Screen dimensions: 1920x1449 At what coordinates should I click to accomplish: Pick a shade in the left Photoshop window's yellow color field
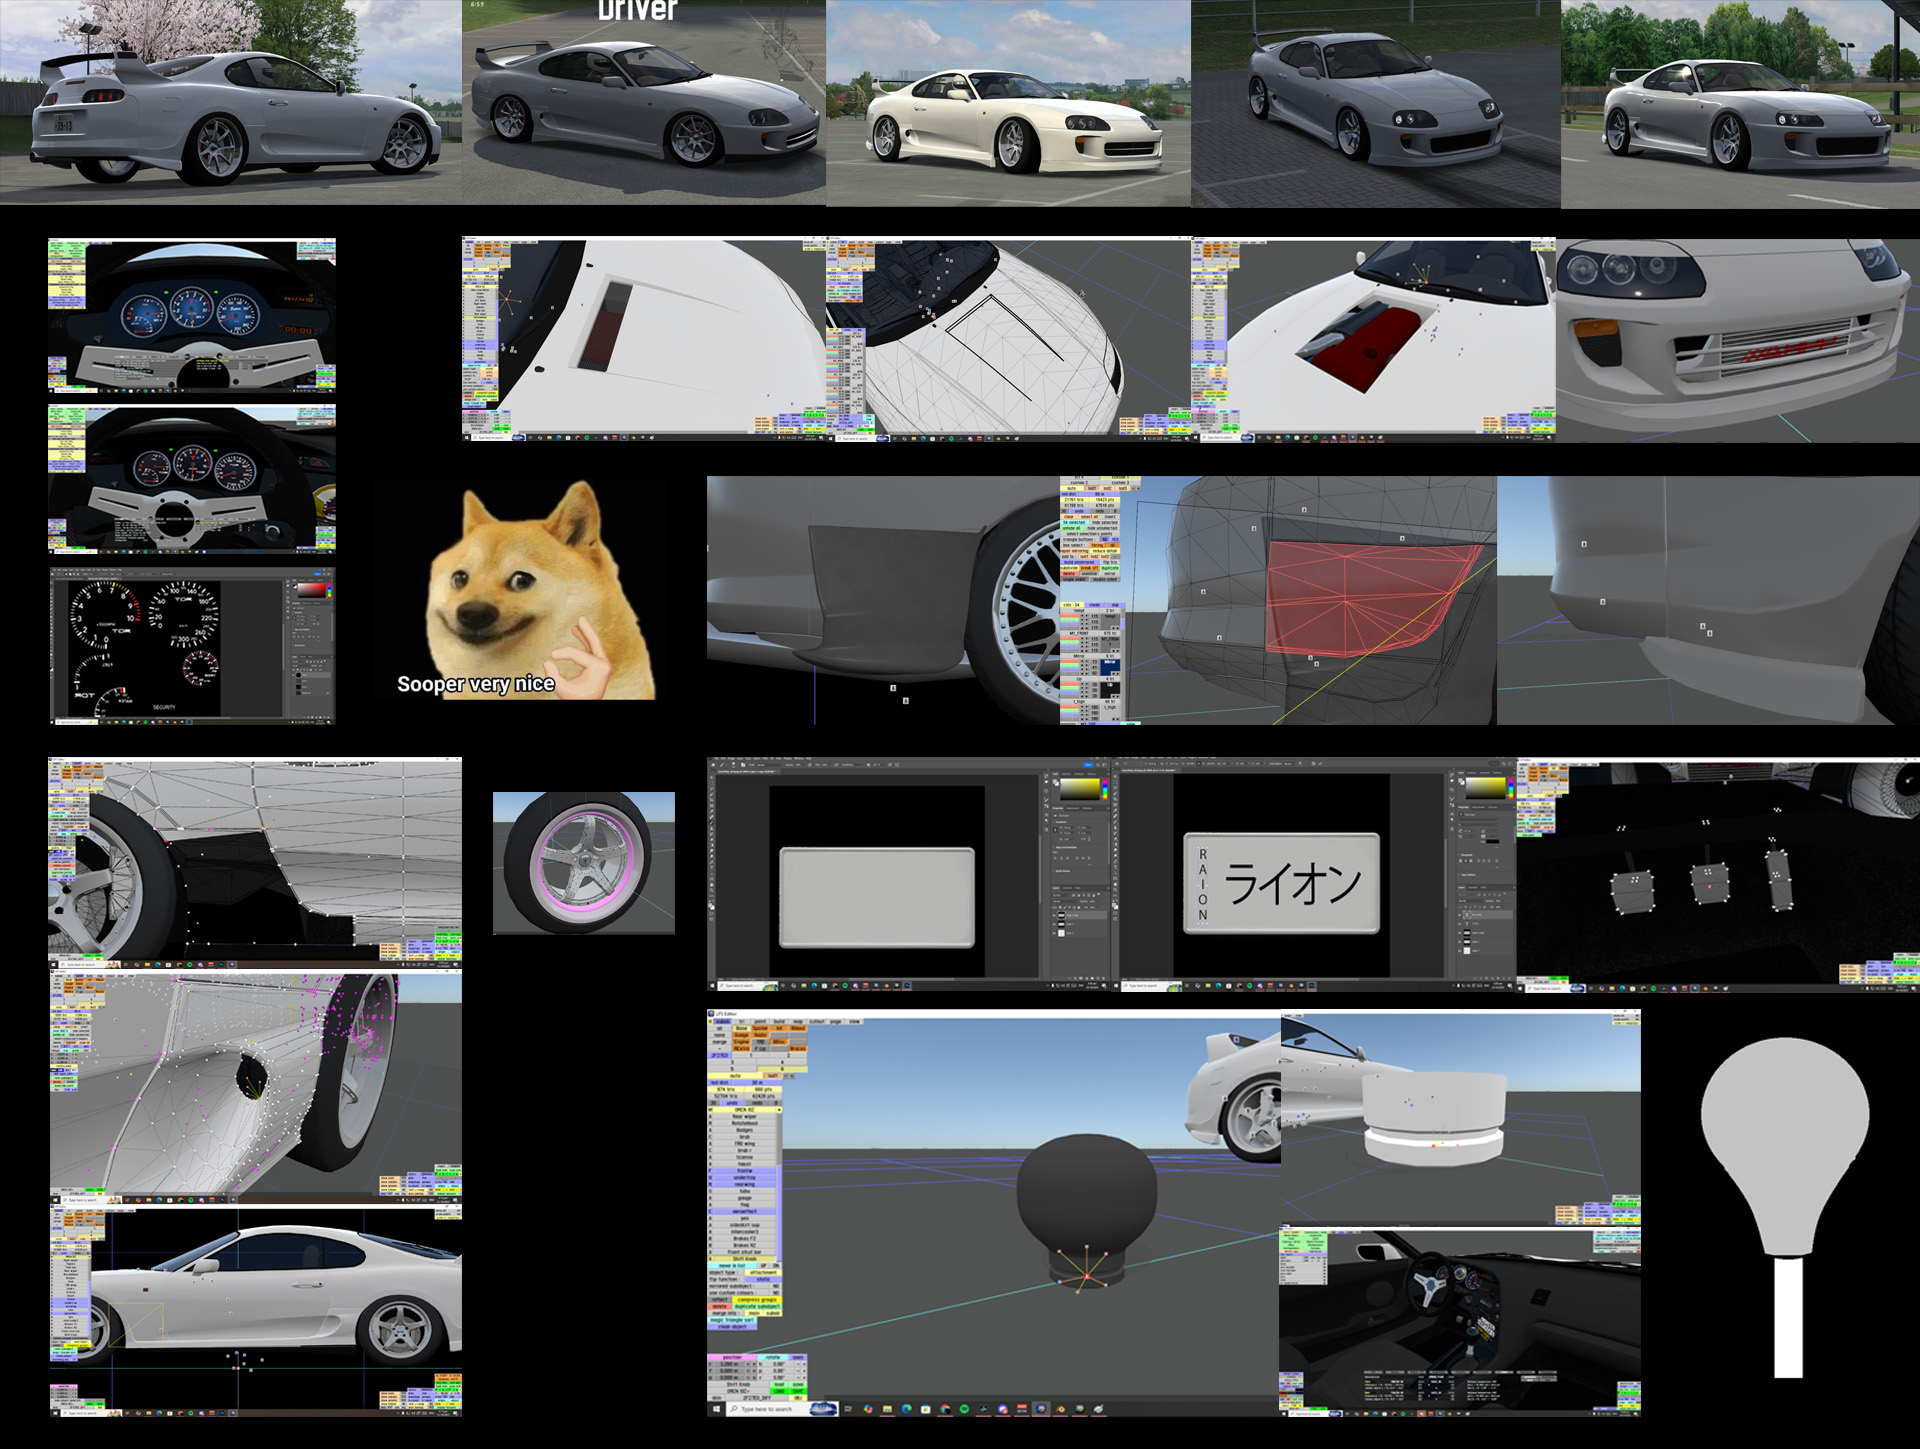click(x=1078, y=790)
